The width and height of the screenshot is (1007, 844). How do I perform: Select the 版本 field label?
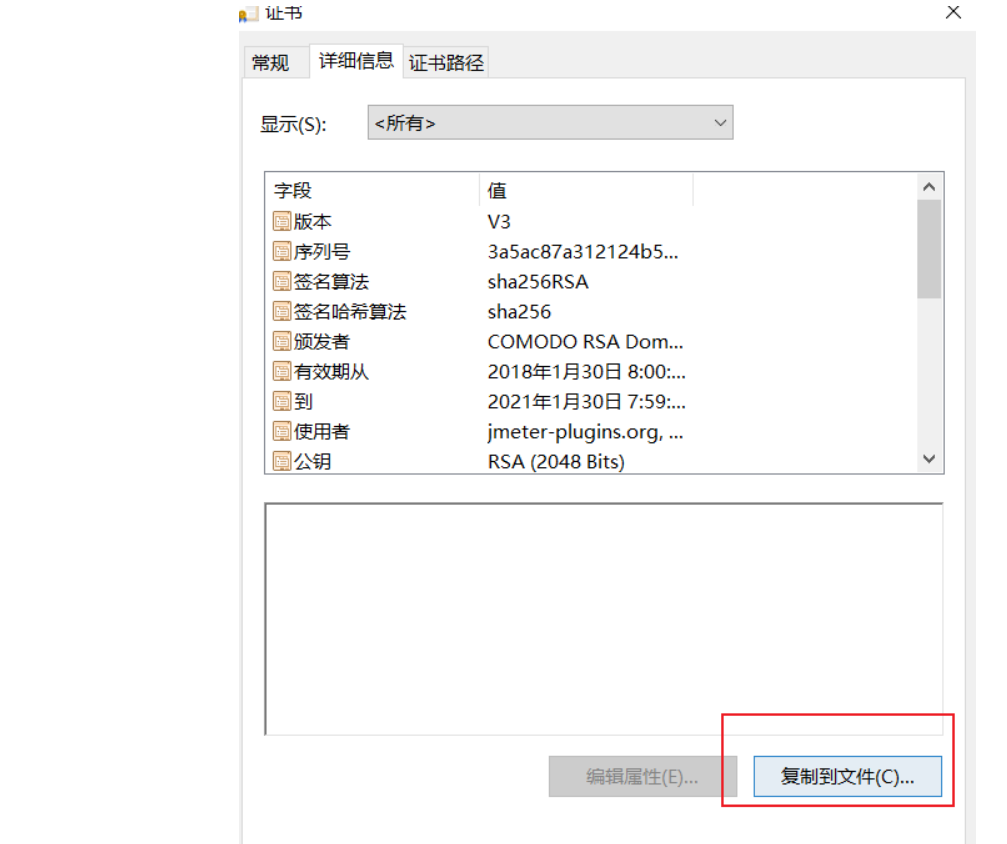(x=312, y=222)
